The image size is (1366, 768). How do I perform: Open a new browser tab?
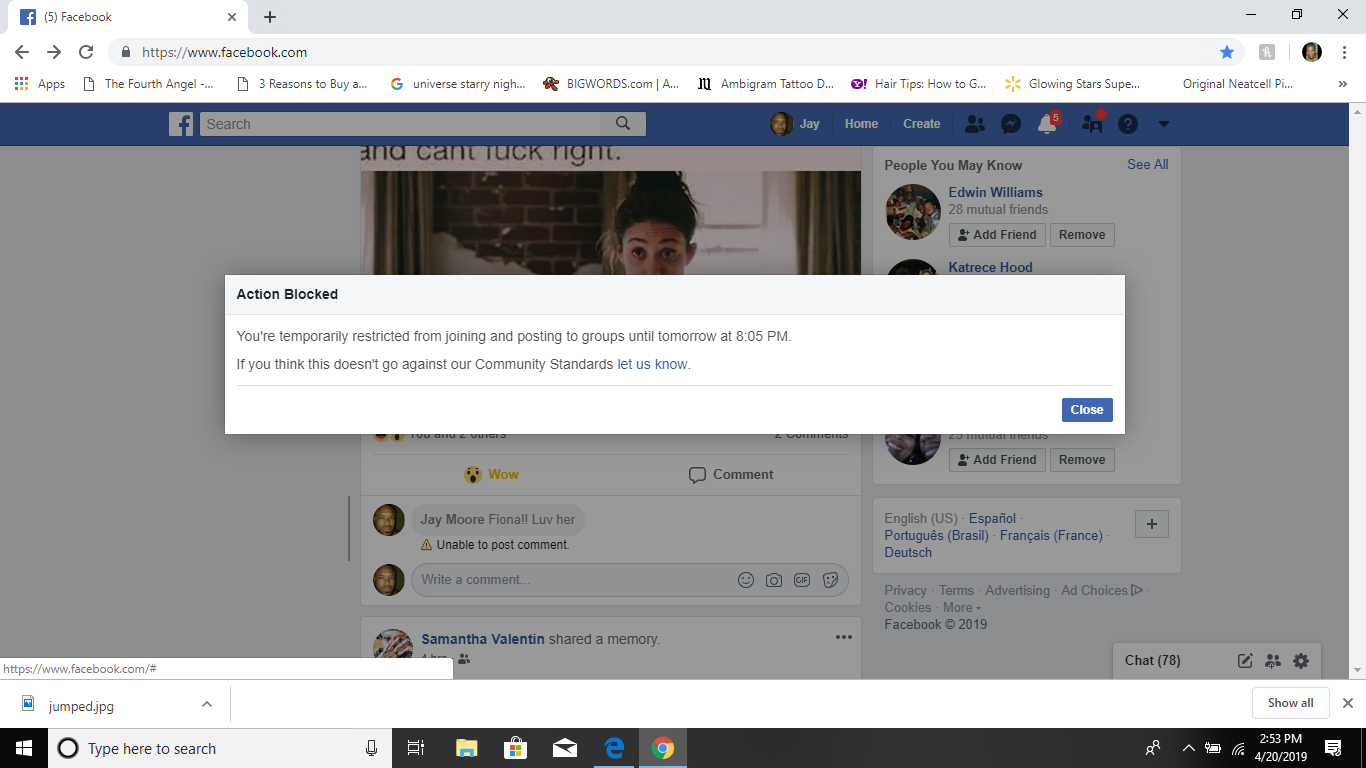tap(270, 17)
